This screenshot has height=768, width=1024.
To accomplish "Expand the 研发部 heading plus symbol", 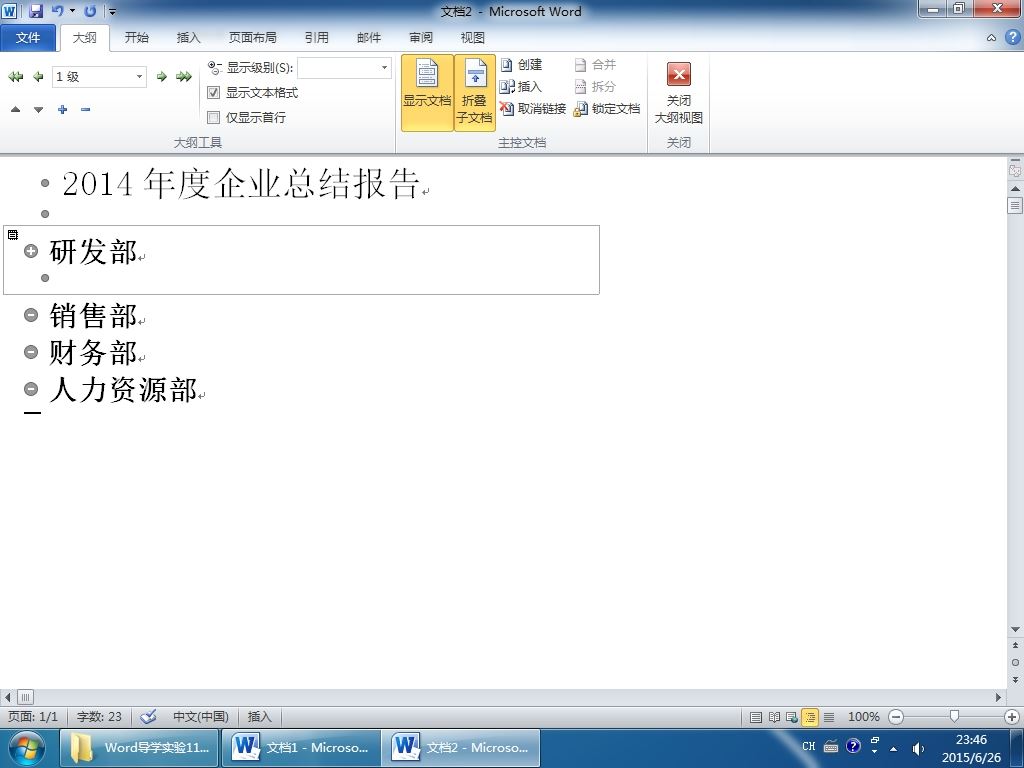I will (x=31, y=251).
